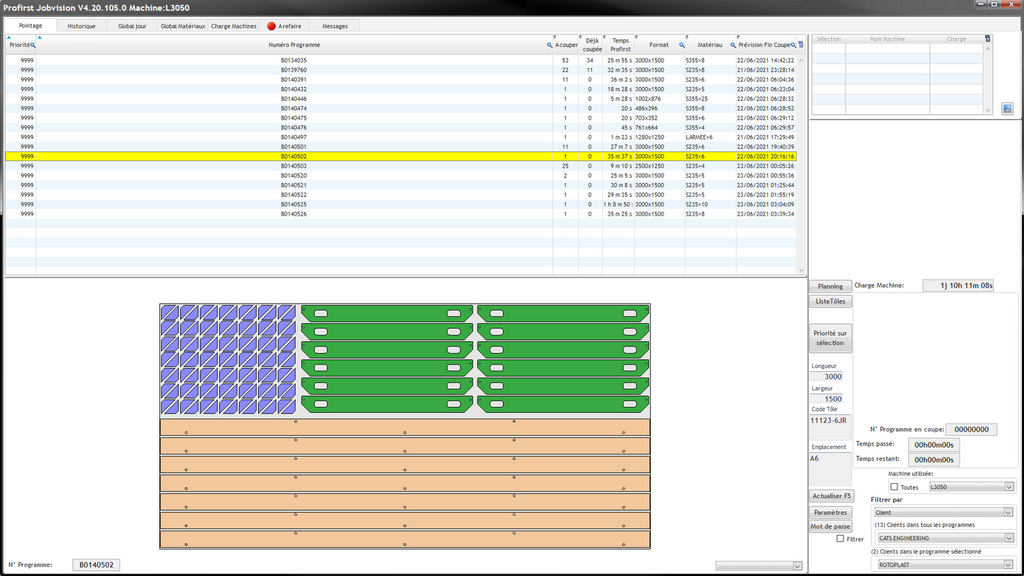The width and height of the screenshot is (1024, 576).
Task: Click the ListeTôles button
Action: click(x=830, y=301)
